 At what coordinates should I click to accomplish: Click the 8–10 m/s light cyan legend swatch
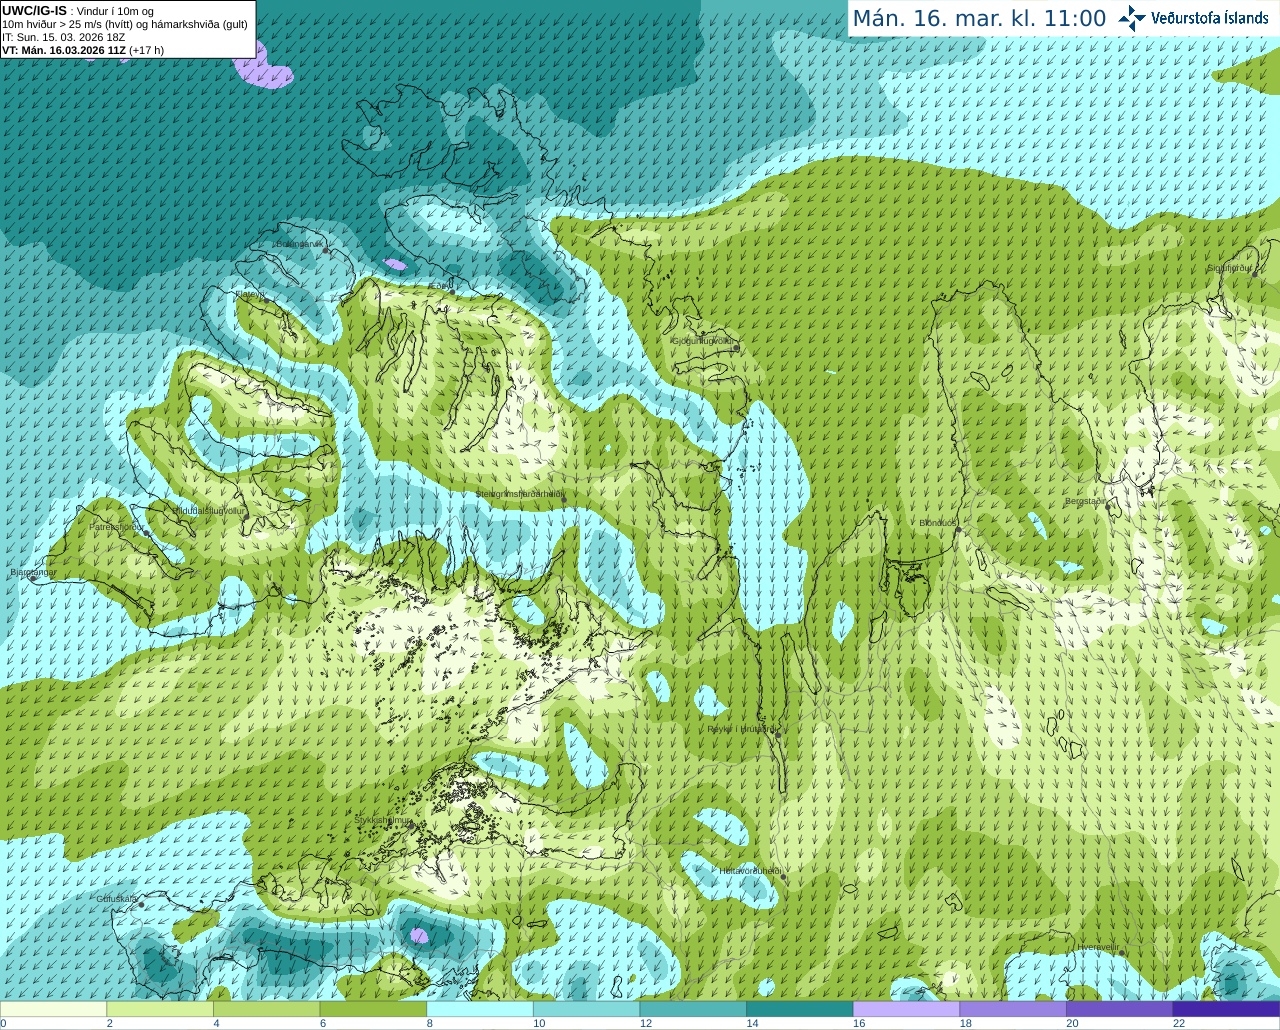(x=480, y=1009)
